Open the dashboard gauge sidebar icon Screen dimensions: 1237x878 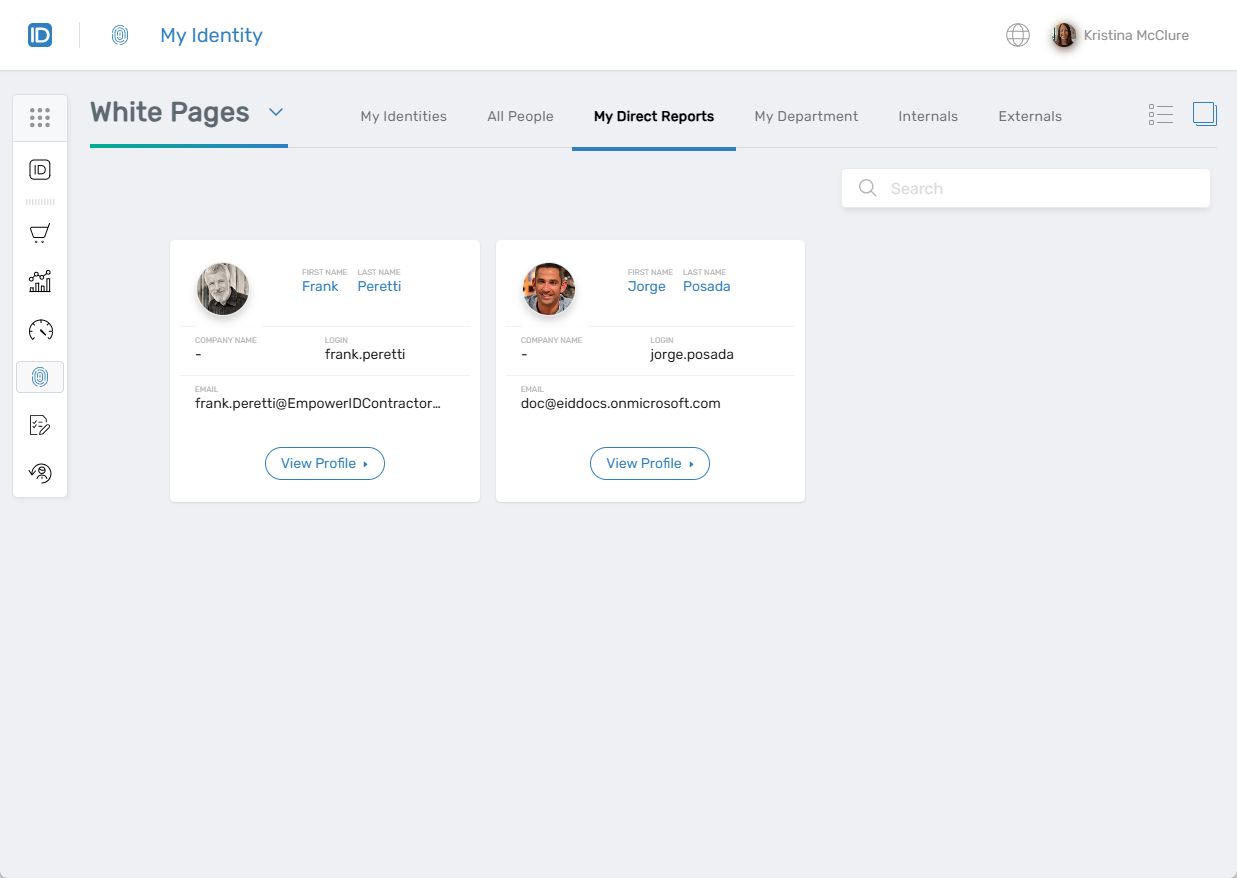[x=40, y=329]
